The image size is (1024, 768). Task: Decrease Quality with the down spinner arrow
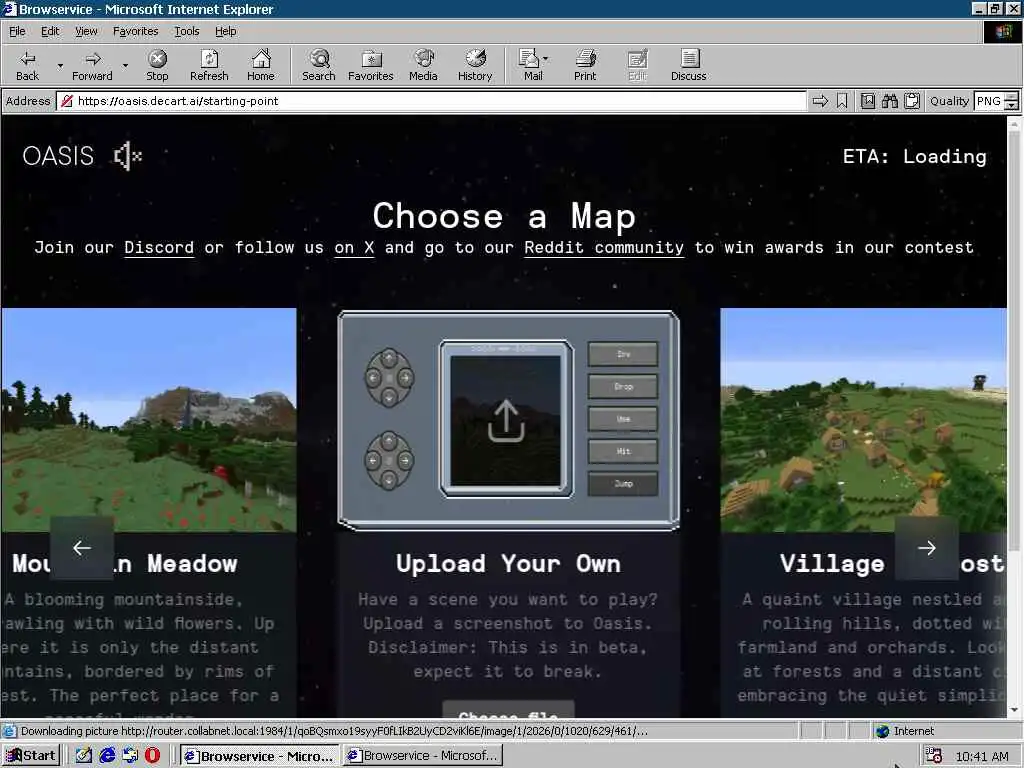click(x=1012, y=106)
